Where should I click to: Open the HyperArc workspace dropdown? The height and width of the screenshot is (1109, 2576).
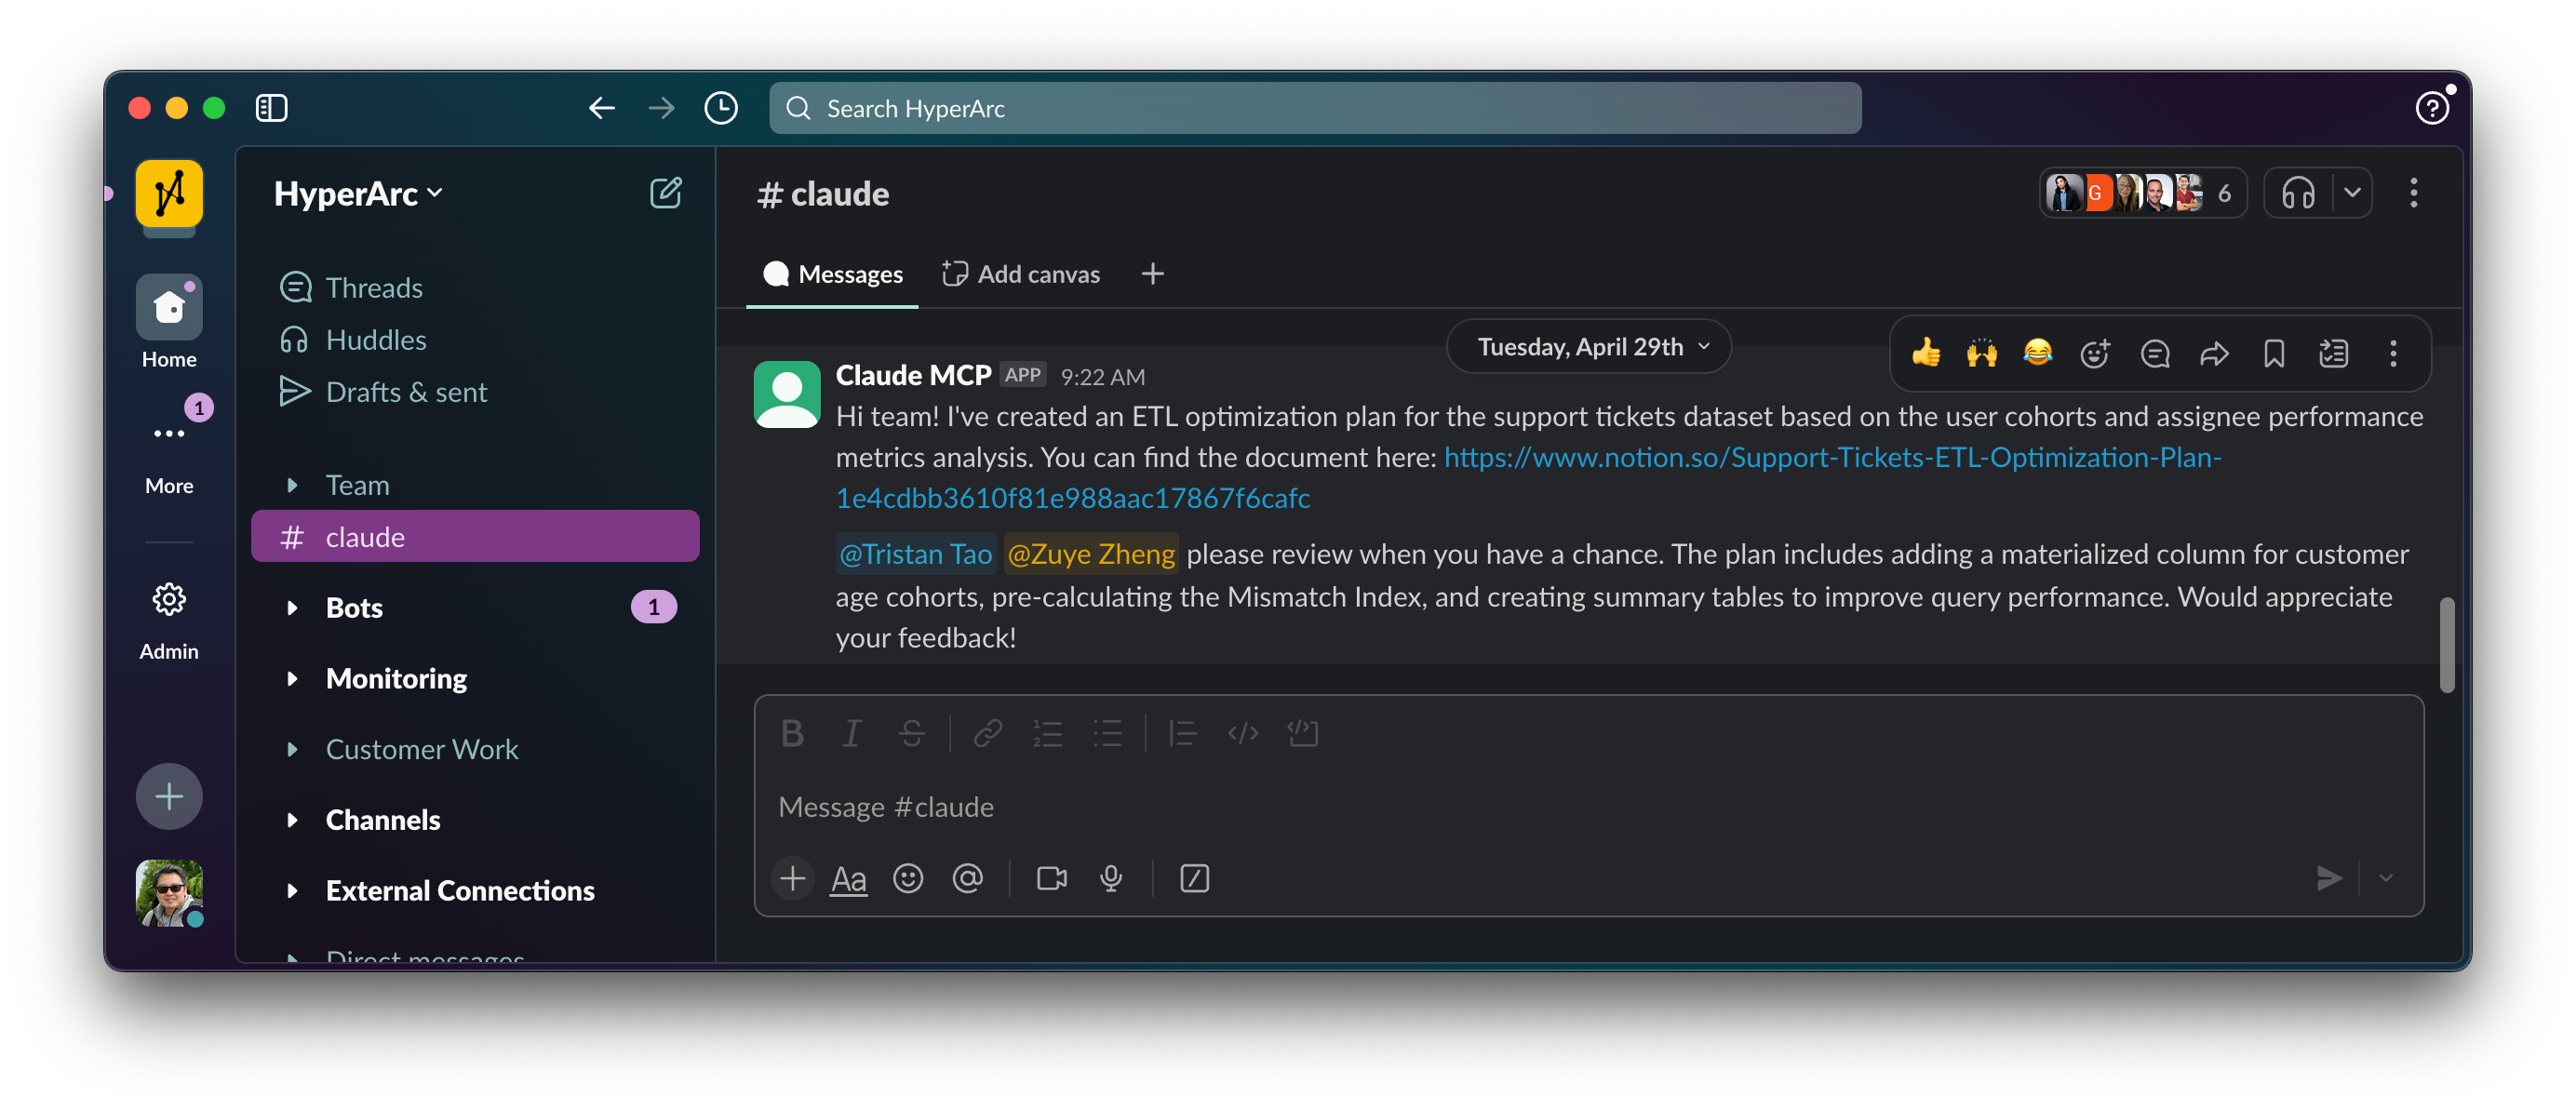357,193
